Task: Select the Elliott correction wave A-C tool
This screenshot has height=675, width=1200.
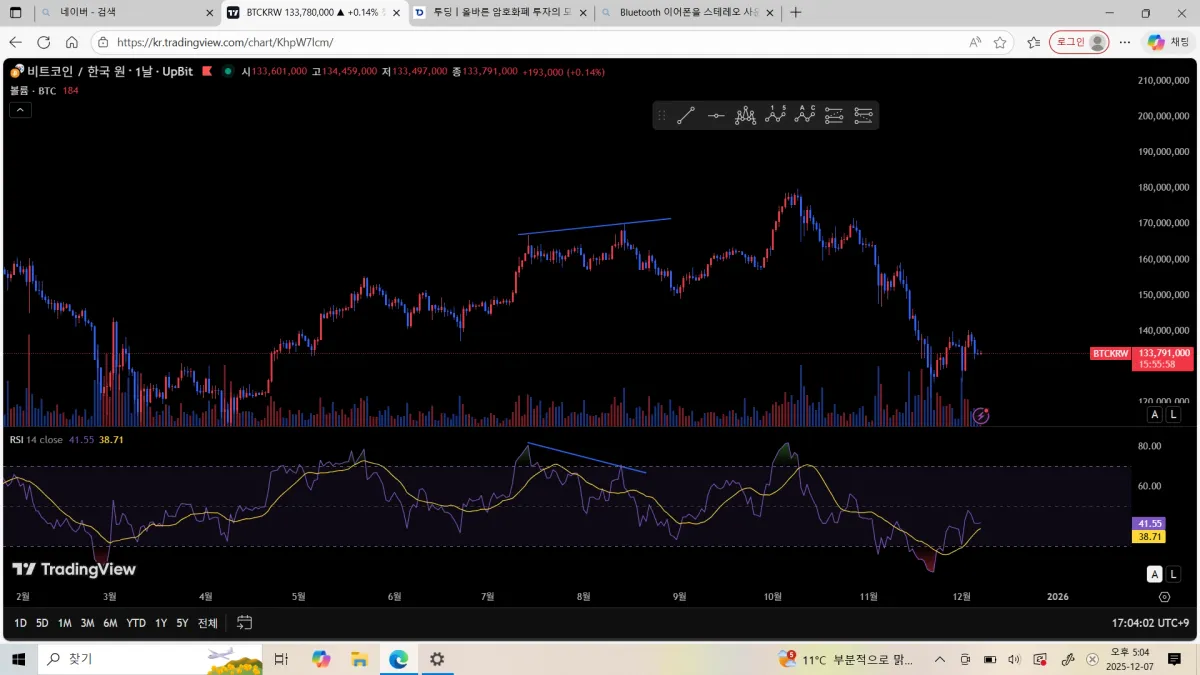Action: tap(805, 116)
